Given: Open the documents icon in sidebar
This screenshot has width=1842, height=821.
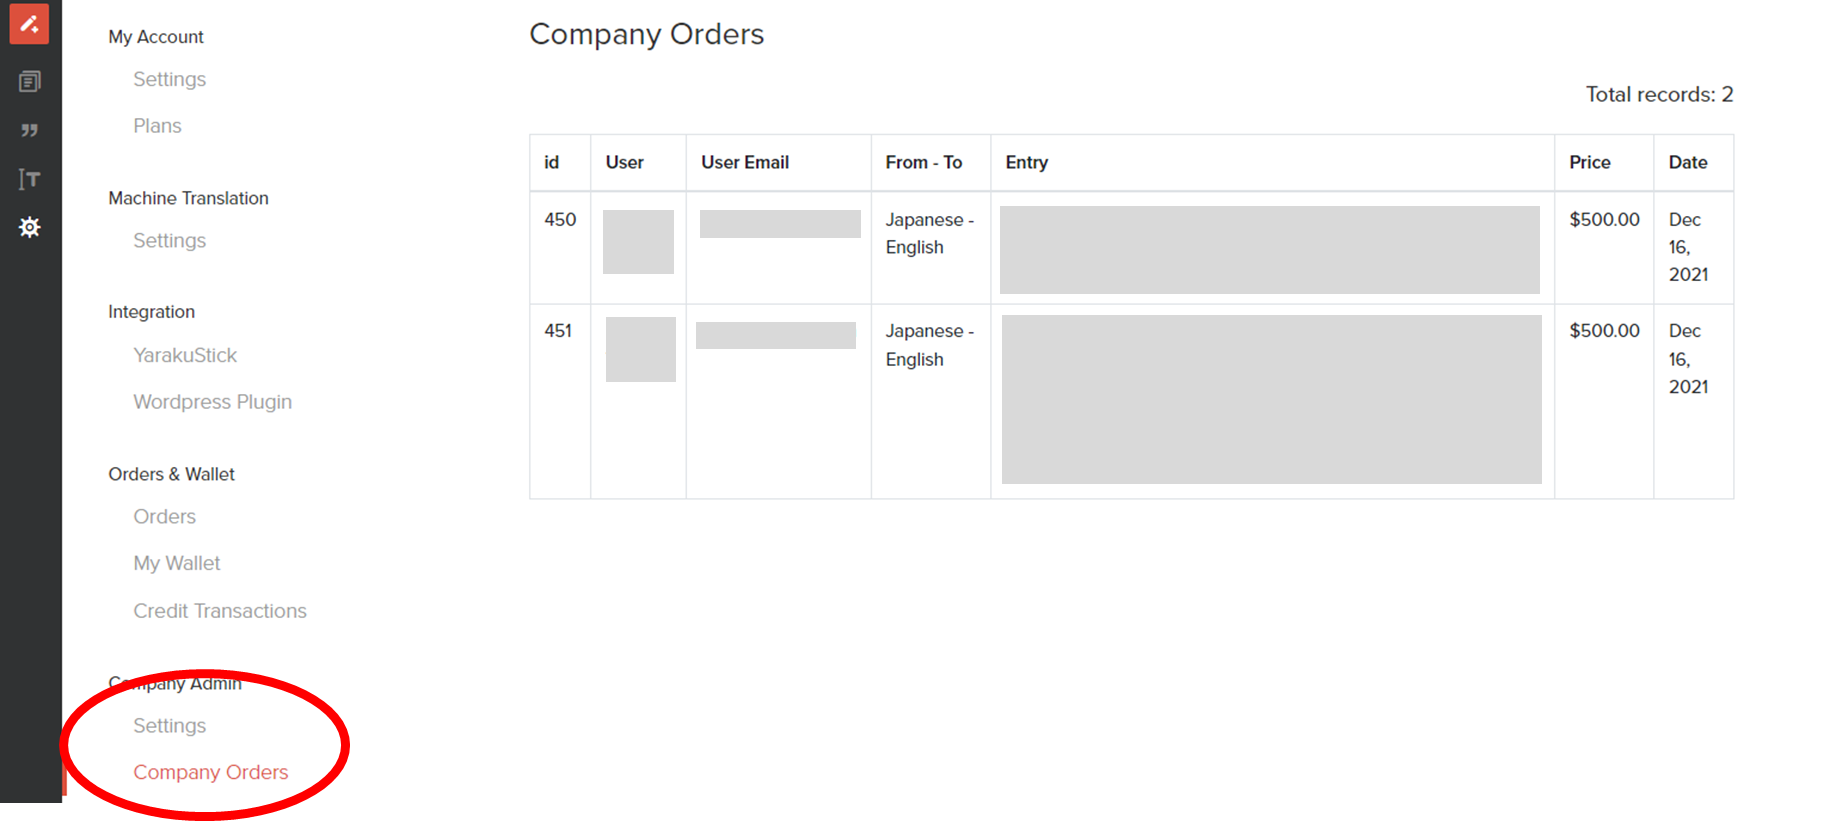Looking at the screenshot, I should coord(30,81).
